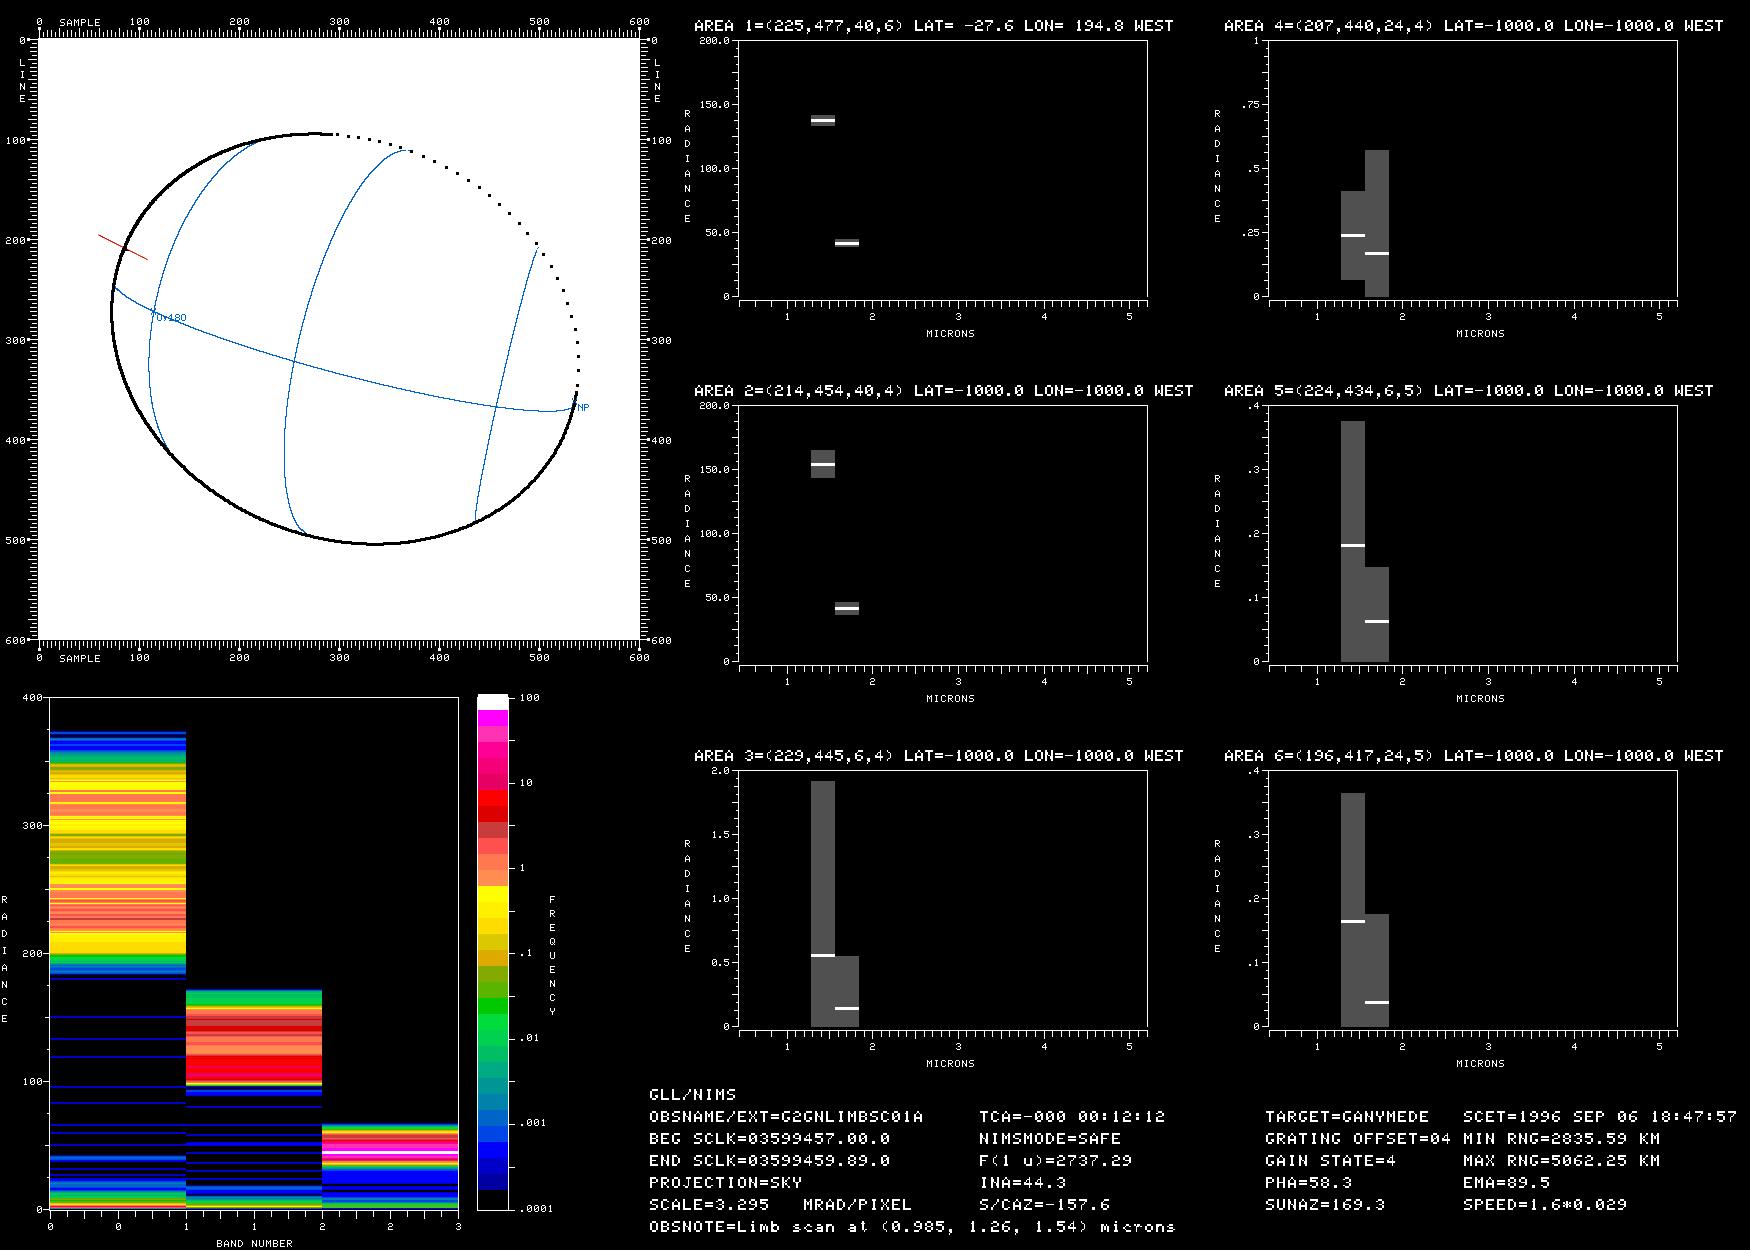Click the BAND NUMBER axis label
This screenshot has height=1250, width=1750.
(x=255, y=1243)
